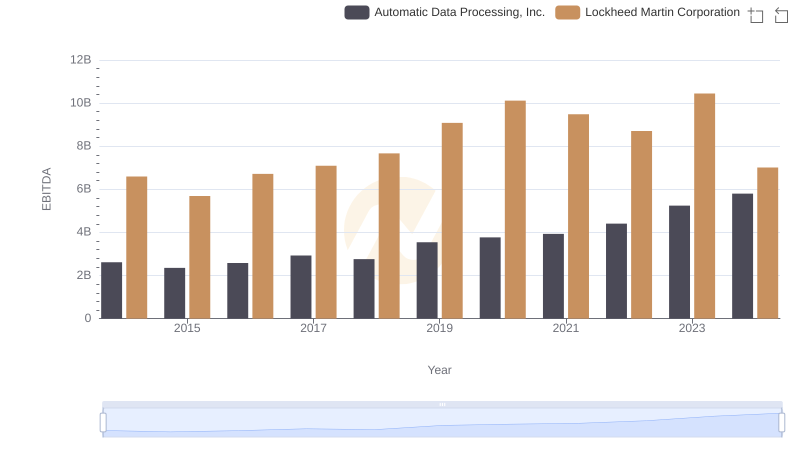Click the 8B y-axis label

pos(84,146)
